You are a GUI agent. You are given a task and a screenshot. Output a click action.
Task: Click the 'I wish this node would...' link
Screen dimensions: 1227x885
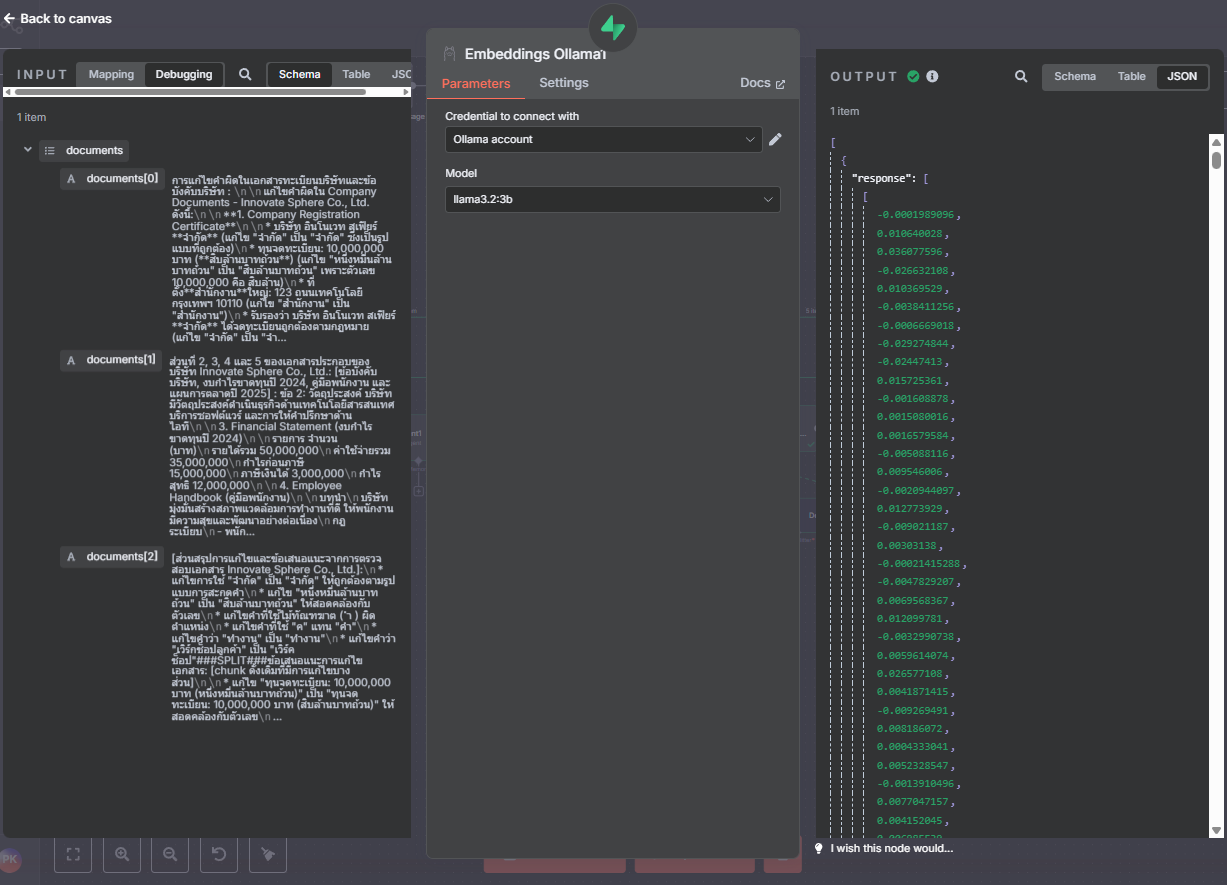point(891,848)
